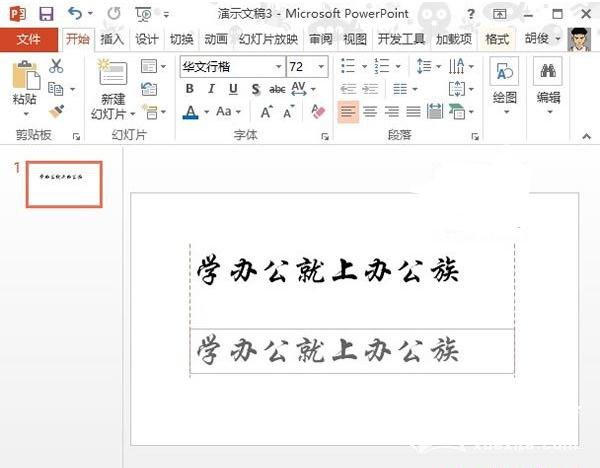The height and width of the screenshot is (468, 600).
Task: Open Align Text vertical dropdown
Action: pos(461,89)
